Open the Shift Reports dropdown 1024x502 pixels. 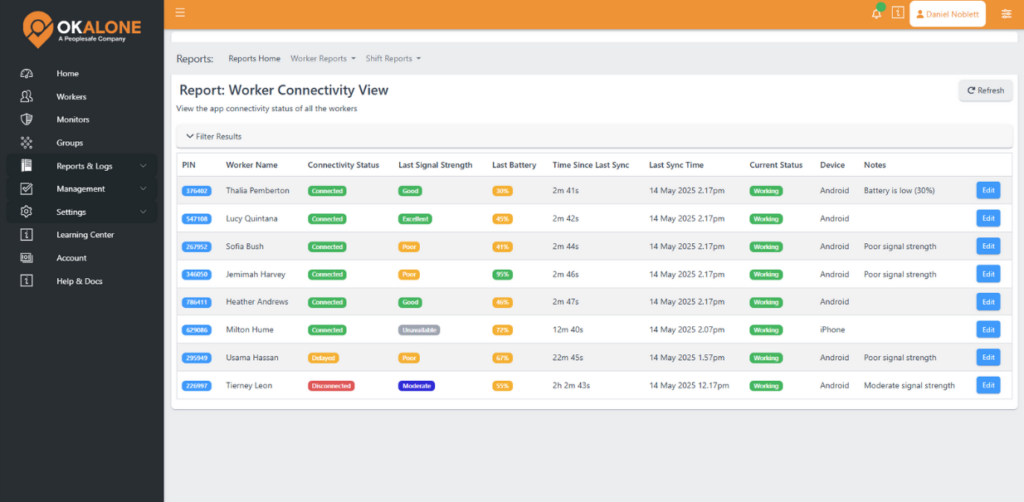click(393, 59)
